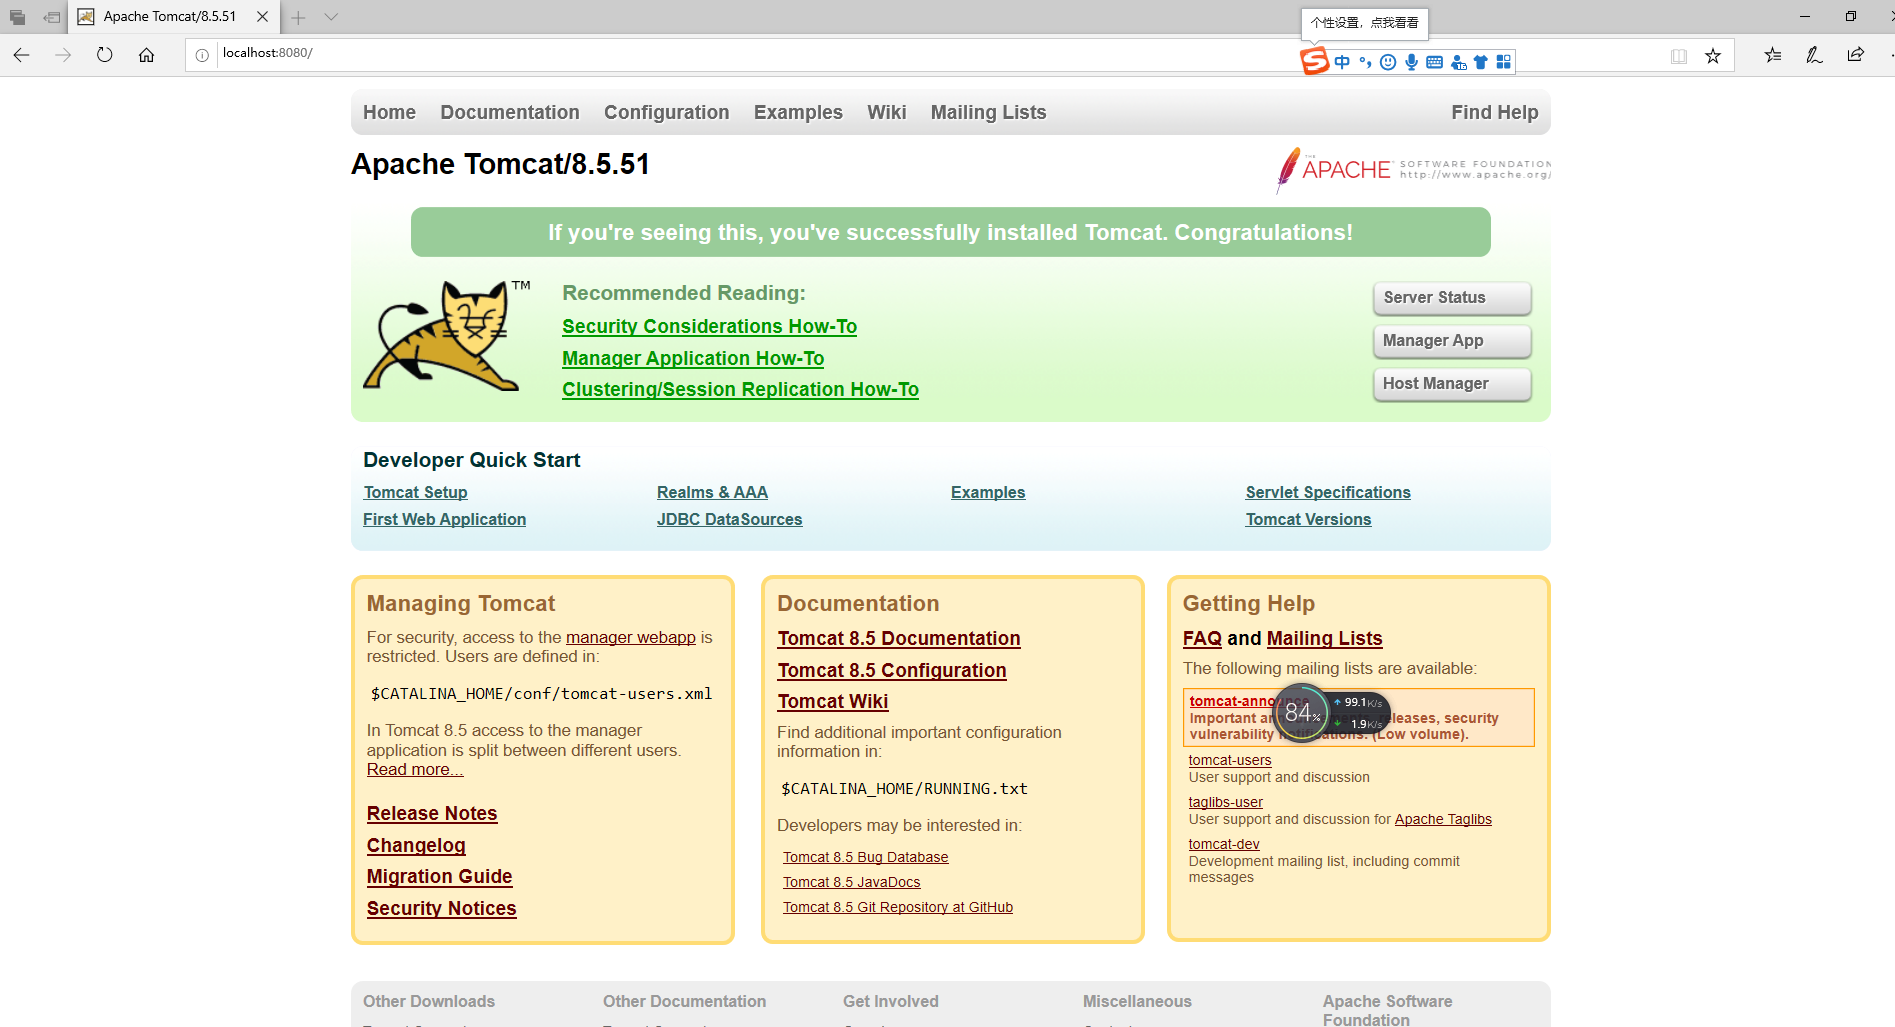Click the Manager App button

point(1451,340)
